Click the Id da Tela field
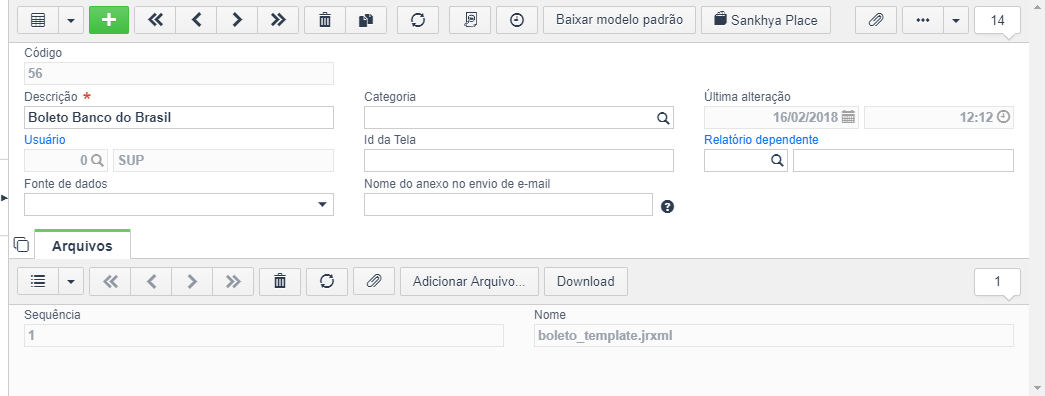This screenshot has height=396, width=1045. click(519, 161)
